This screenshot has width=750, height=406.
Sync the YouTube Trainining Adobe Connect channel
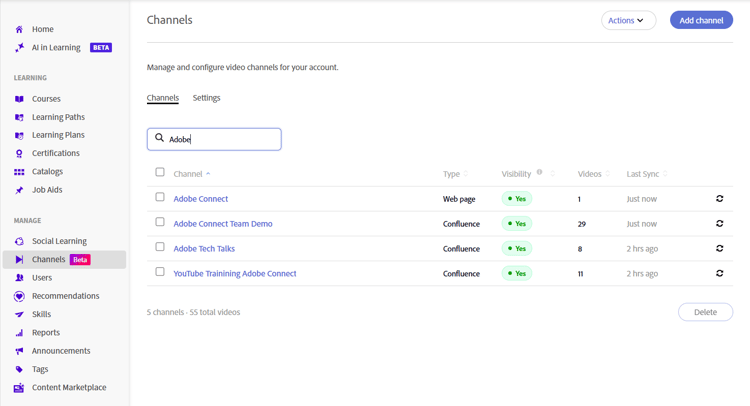(719, 273)
